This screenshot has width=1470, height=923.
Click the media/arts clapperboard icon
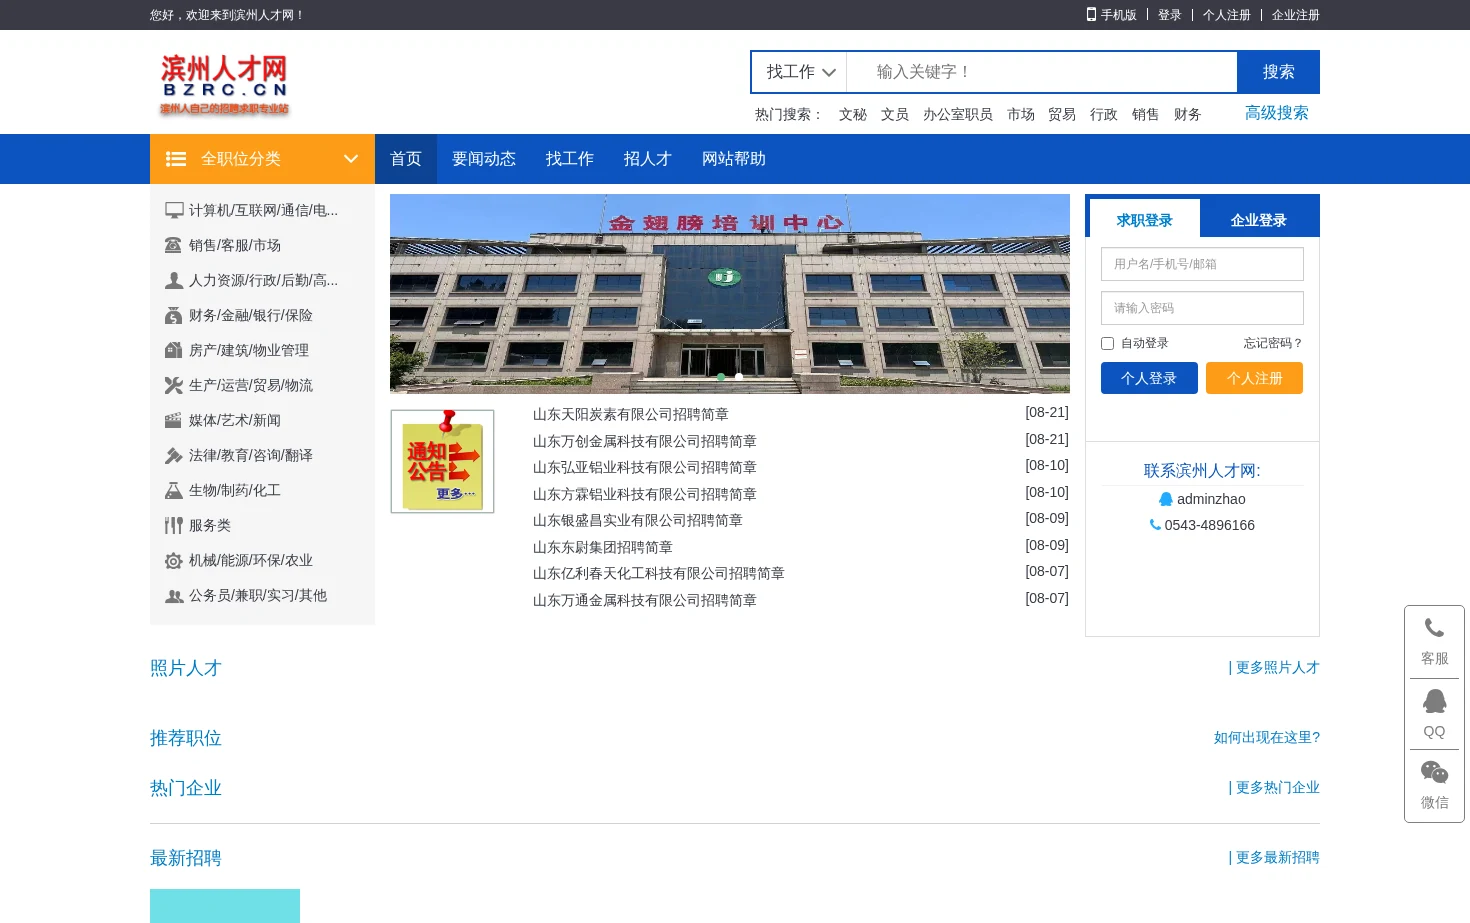(174, 420)
